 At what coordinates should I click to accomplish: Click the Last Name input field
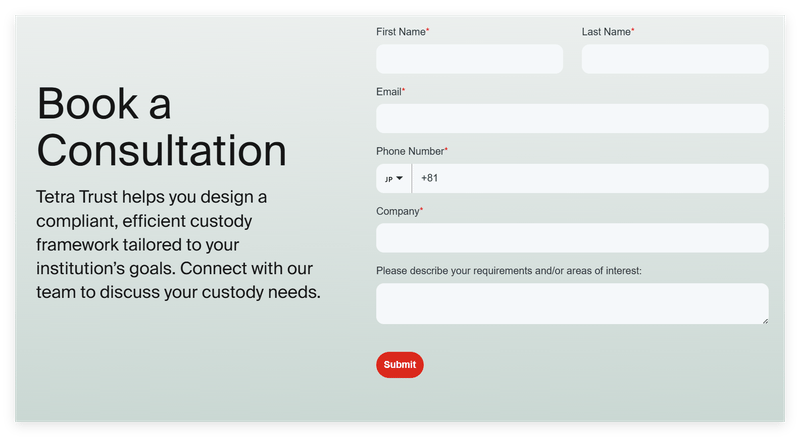675,59
